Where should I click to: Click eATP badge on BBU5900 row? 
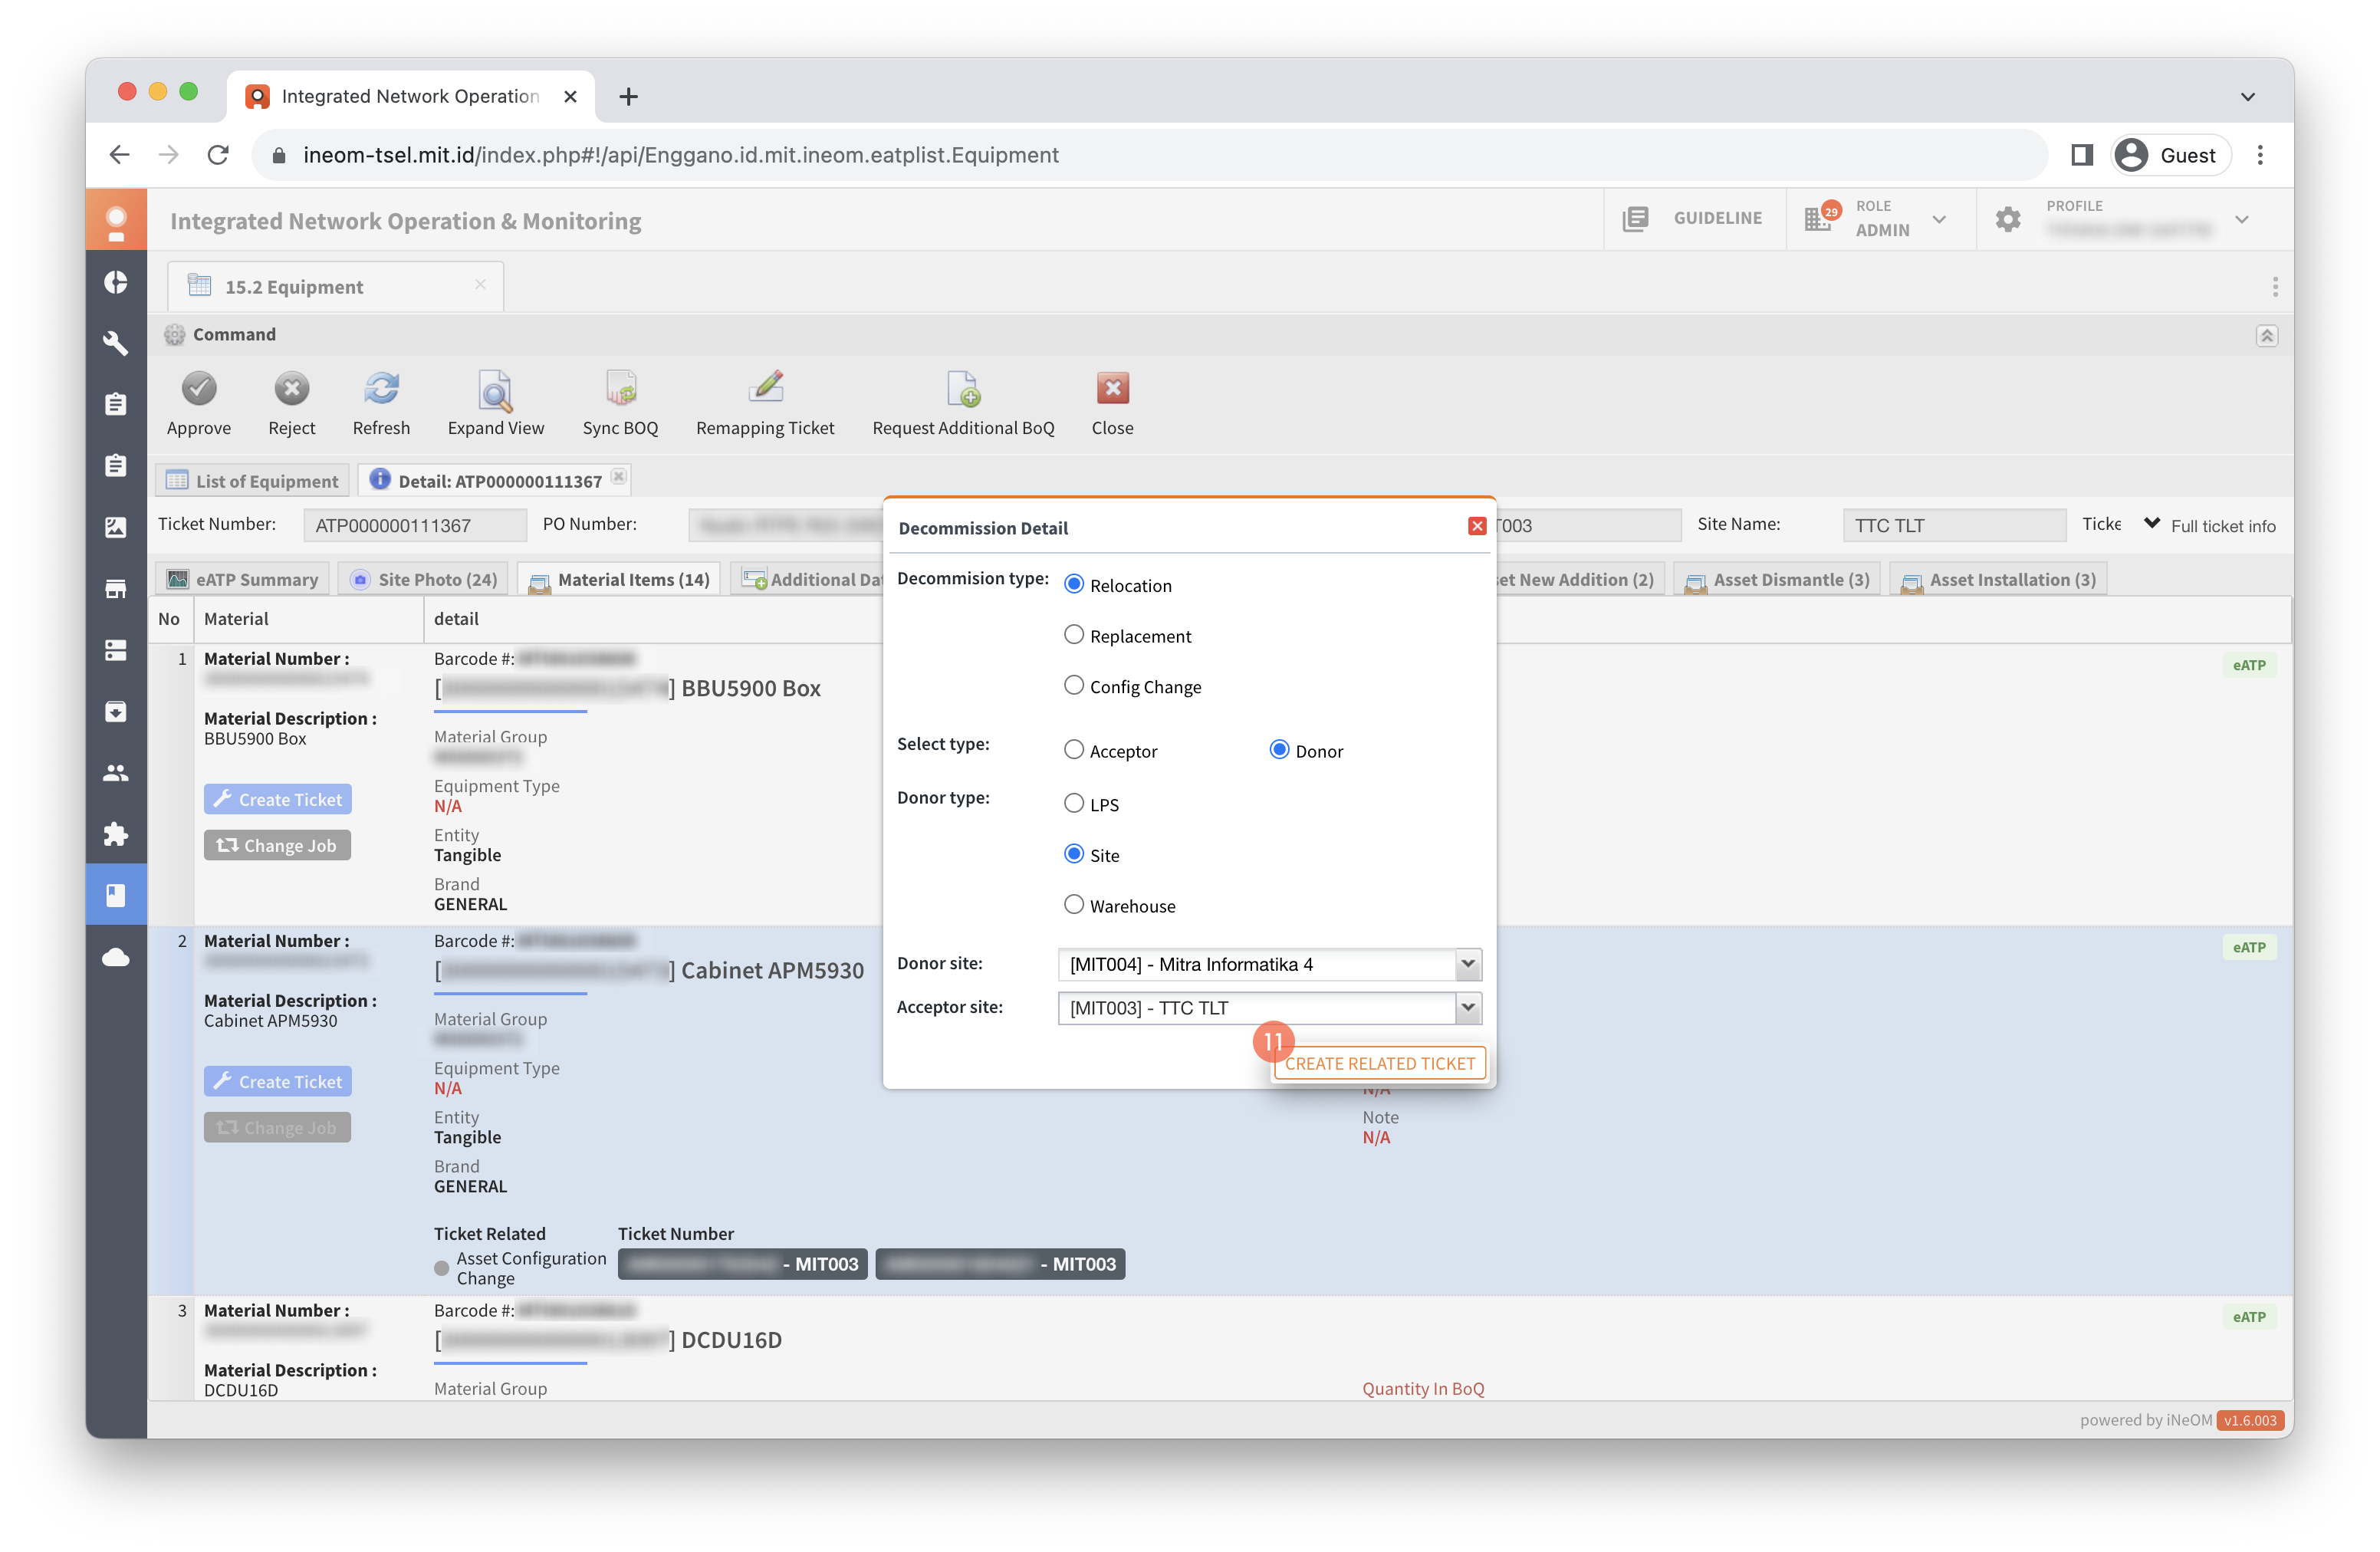[2248, 665]
